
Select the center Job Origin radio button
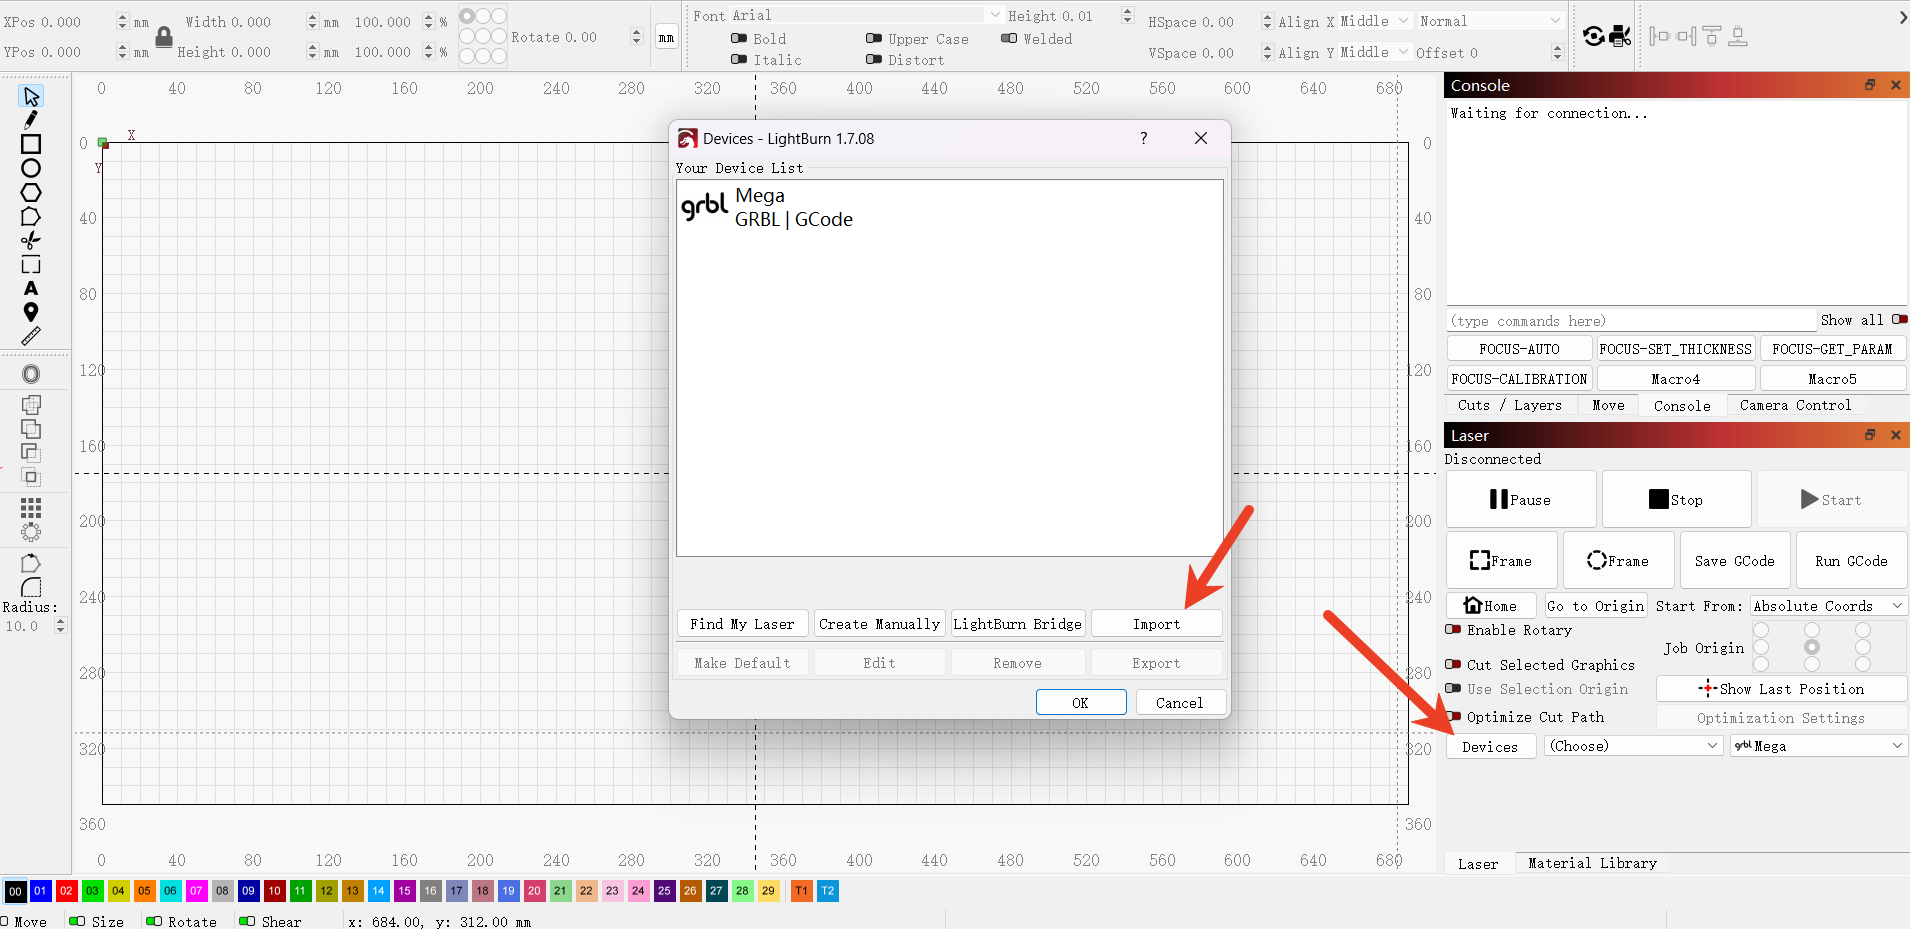click(x=1812, y=647)
